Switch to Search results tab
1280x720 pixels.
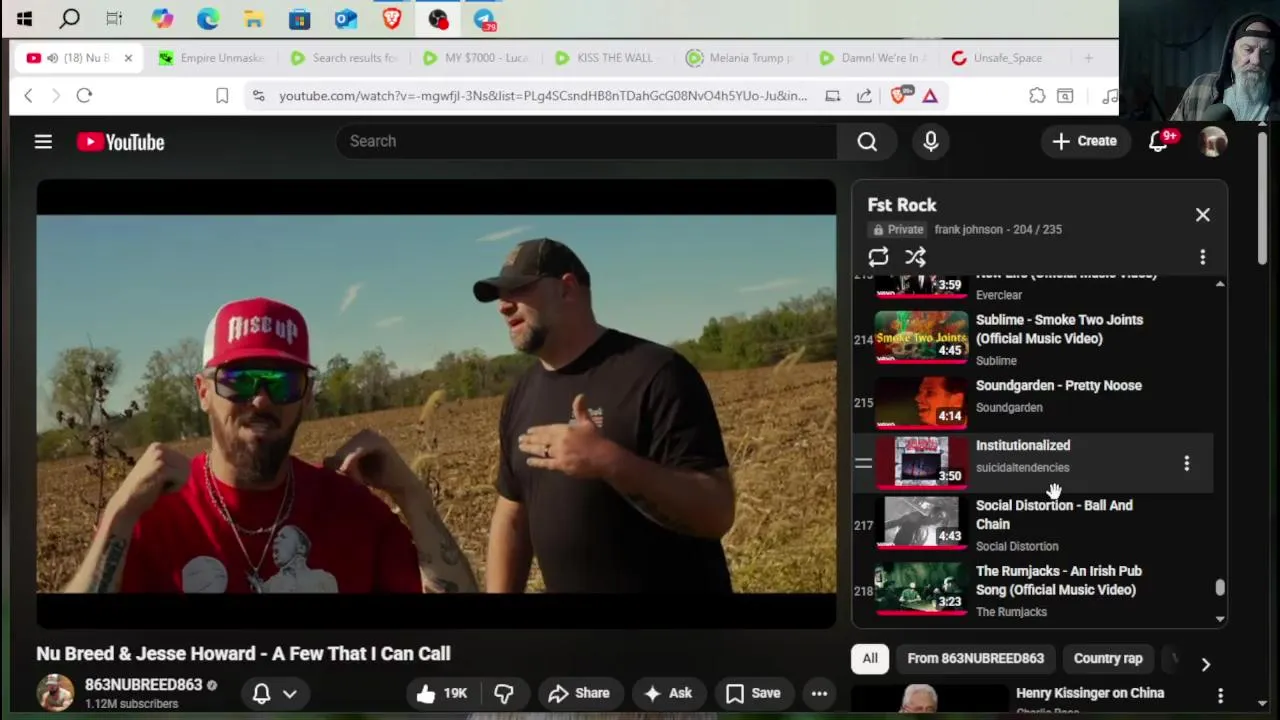point(345,58)
